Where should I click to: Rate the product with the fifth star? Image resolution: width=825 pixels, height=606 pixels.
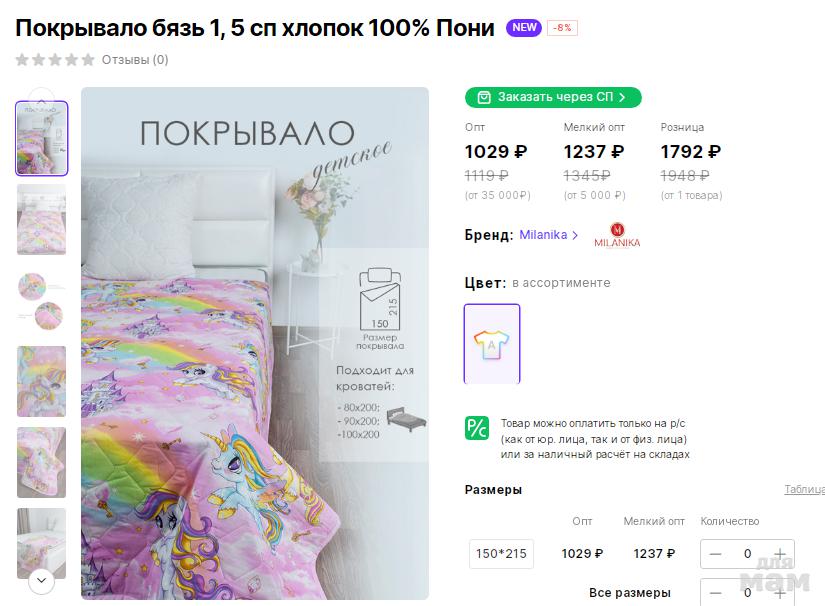(88, 60)
